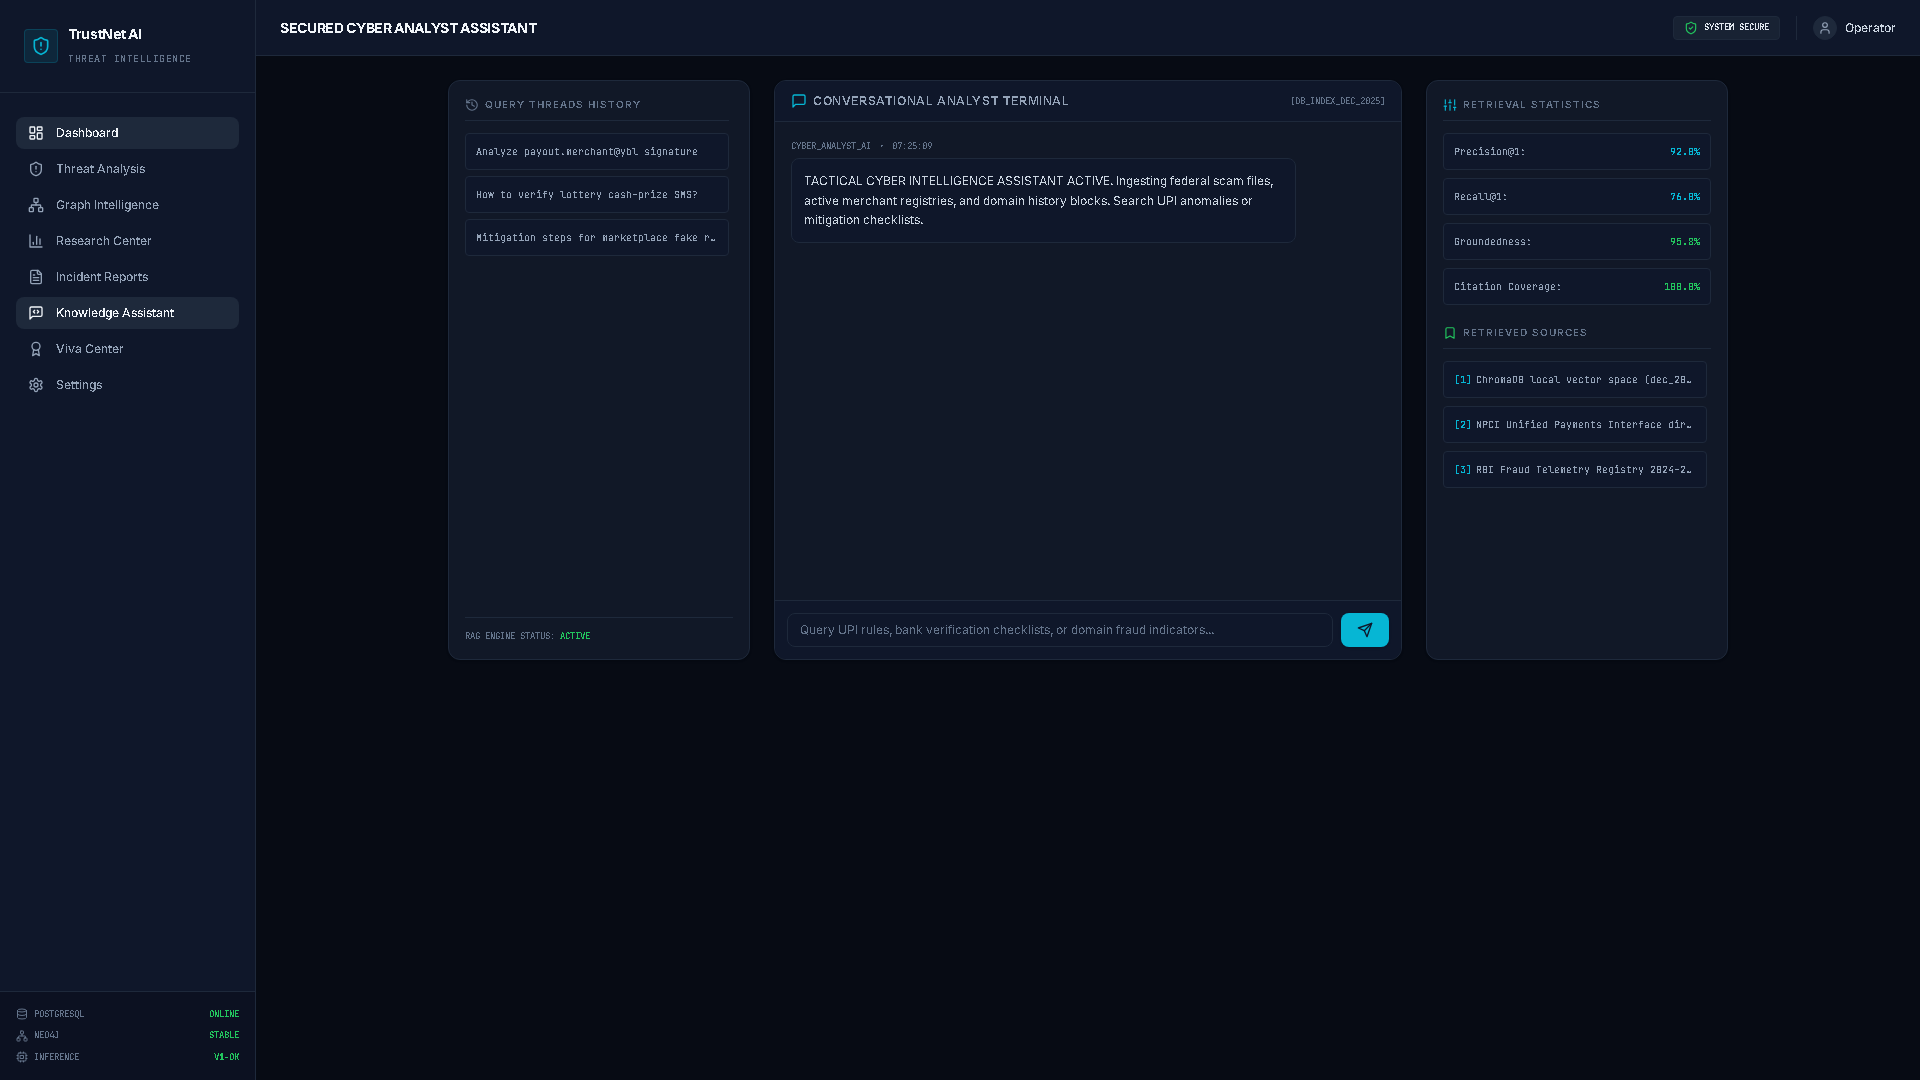Viewport: 1920px width, 1080px height.
Task: Click the Precision@1 statistic row
Action: coord(1577,152)
